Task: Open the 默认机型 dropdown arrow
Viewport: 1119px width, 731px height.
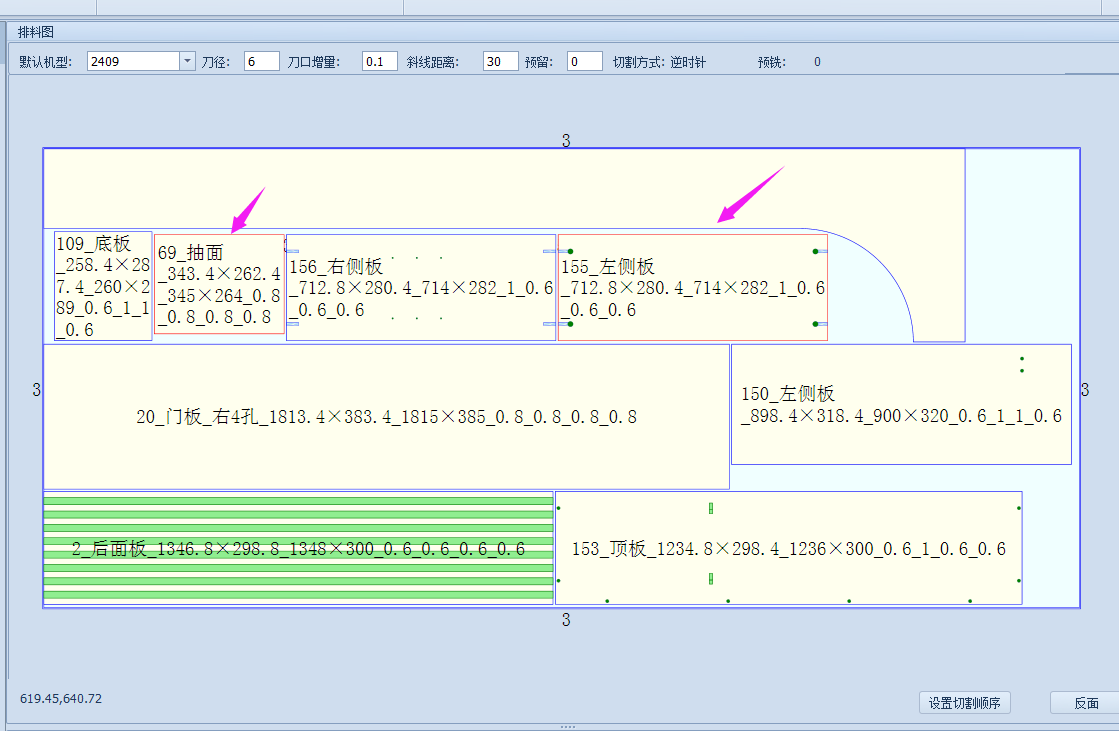Action: click(x=187, y=61)
